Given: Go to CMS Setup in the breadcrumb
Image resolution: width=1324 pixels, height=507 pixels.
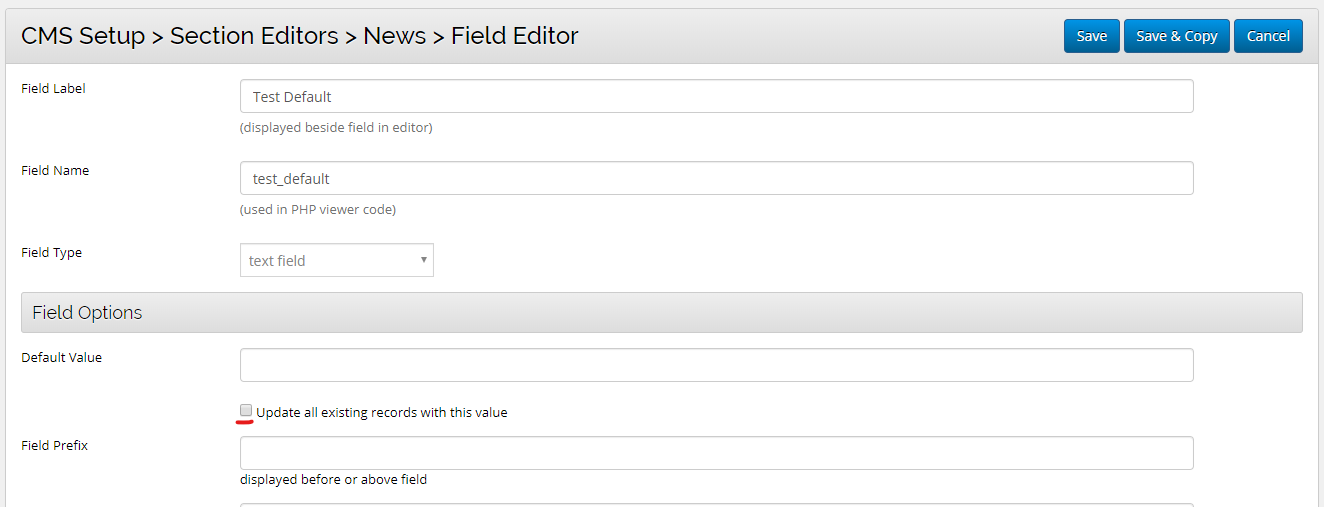Looking at the screenshot, I should point(82,36).
